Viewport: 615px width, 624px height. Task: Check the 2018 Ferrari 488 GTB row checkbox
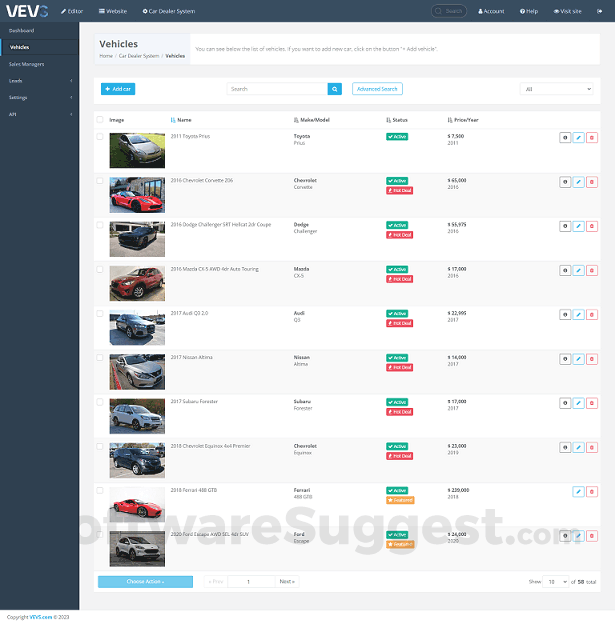pyautogui.click(x=100, y=490)
